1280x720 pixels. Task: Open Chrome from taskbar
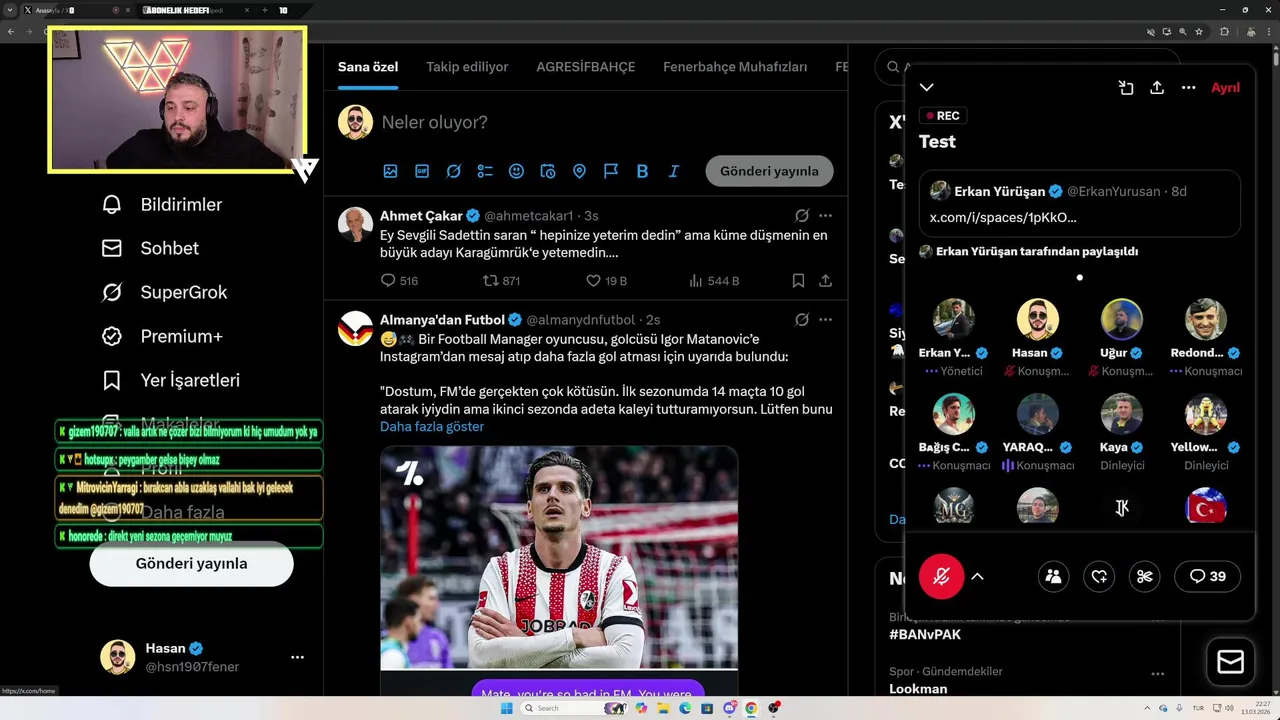pos(751,708)
